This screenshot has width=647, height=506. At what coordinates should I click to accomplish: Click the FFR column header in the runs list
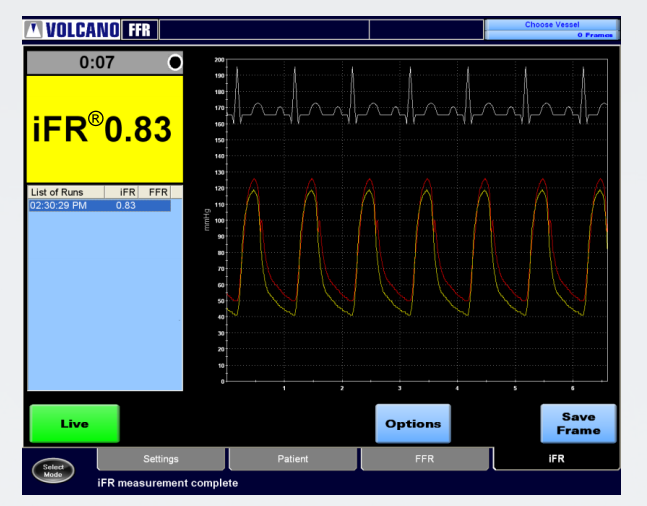pyautogui.click(x=157, y=191)
